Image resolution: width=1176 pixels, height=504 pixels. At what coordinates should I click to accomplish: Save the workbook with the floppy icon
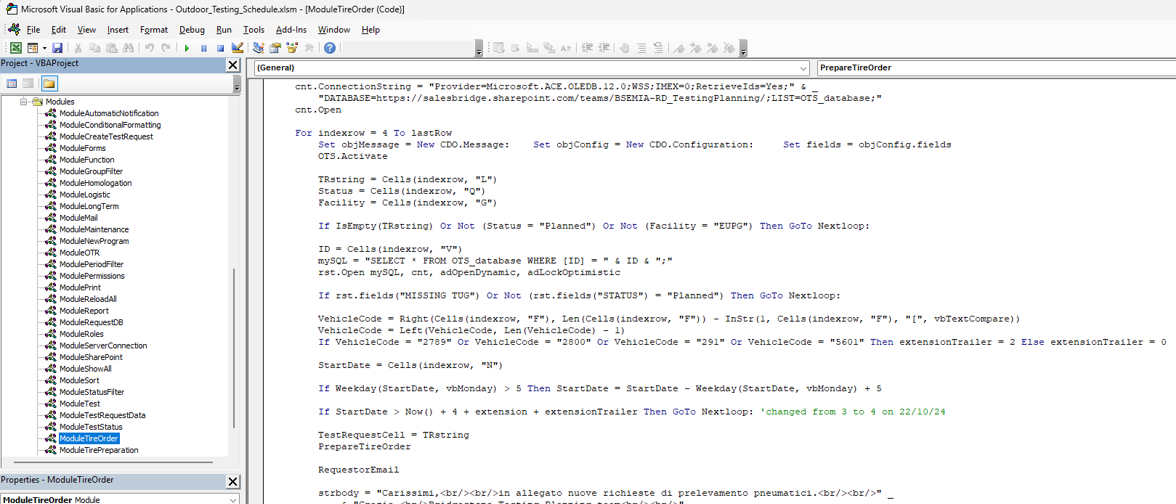point(57,47)
